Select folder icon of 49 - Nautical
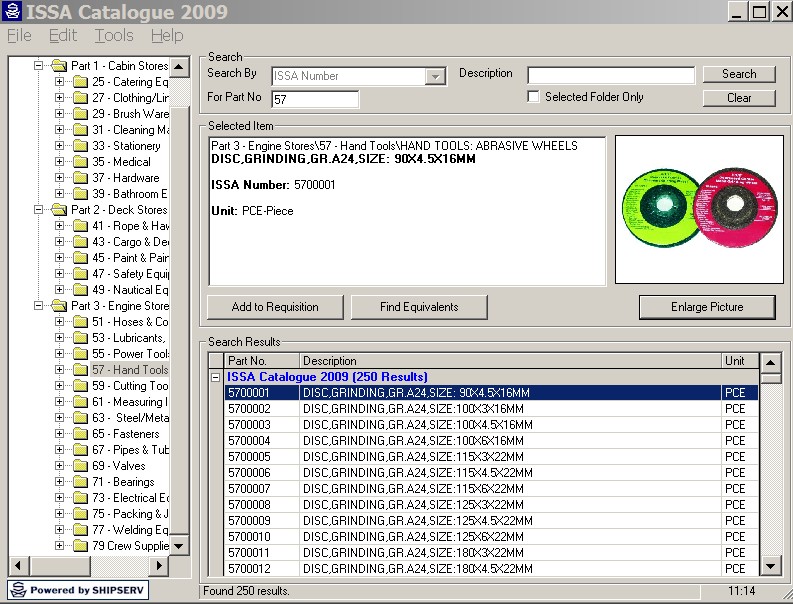This screenshot has width=793, height=604. point(80,290)
